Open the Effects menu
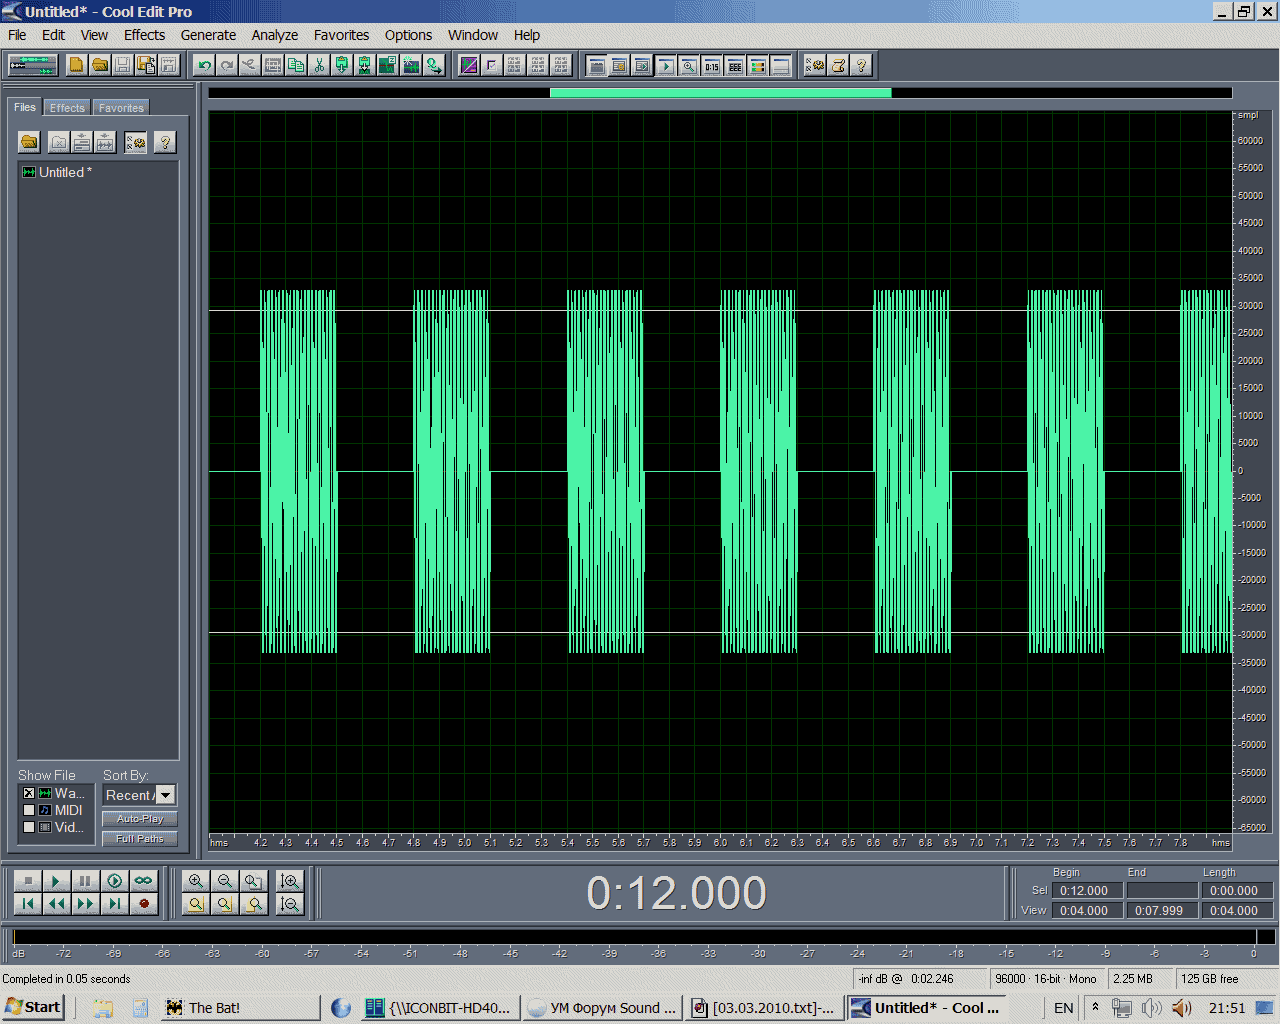The height and width of the screenshot is (1024, 1280). 144,35
